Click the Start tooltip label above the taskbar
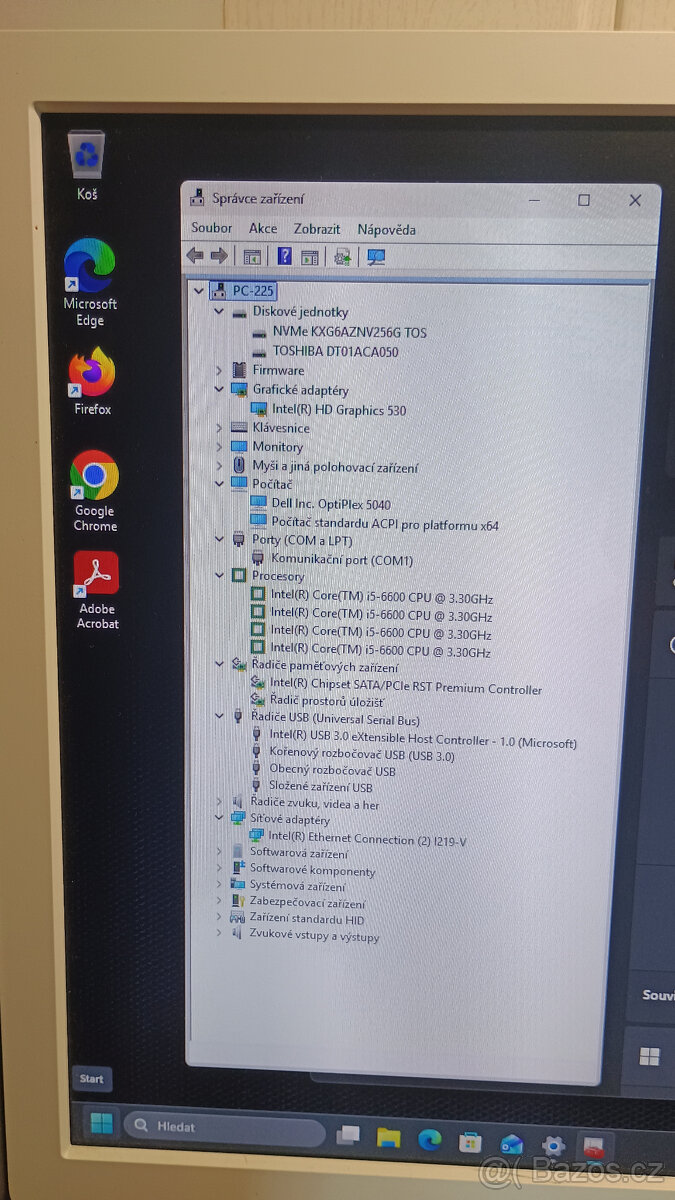The height and width of the screenshot is (1200, 675). (x=91, y=1078)
